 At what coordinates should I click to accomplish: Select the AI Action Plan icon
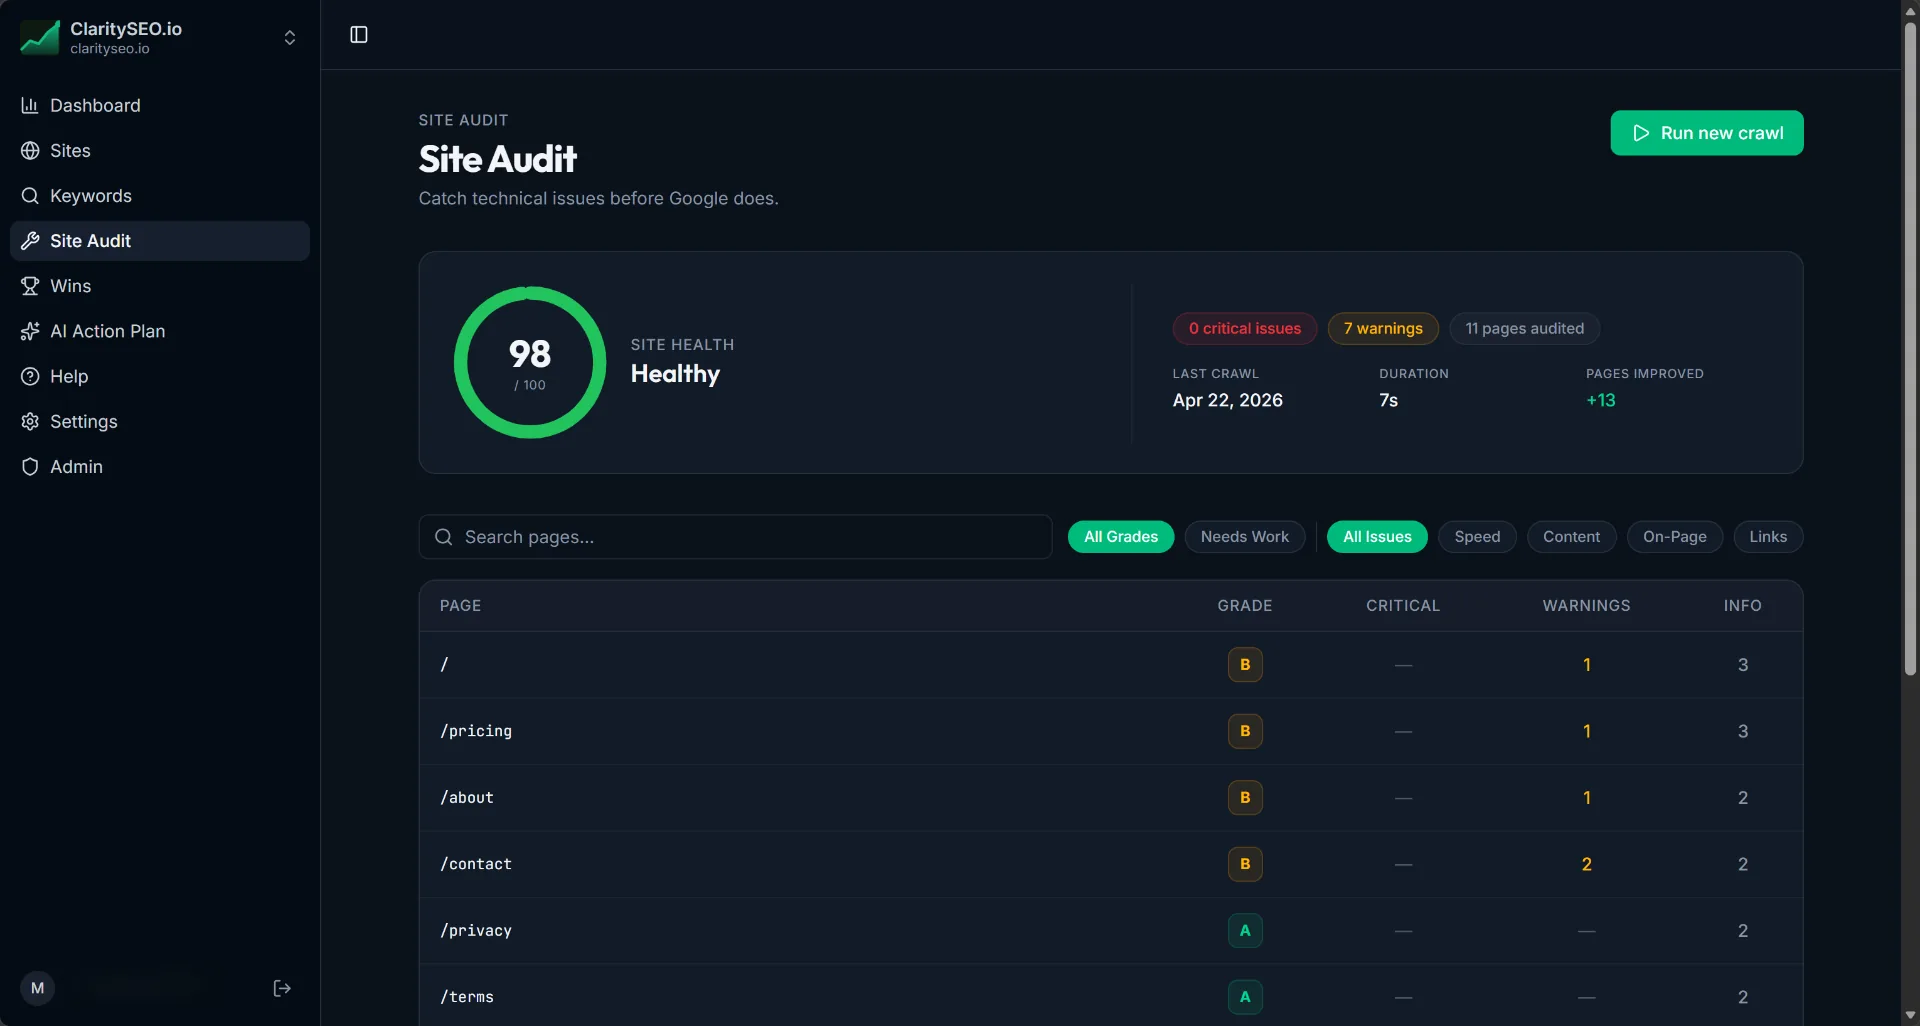pyautogui.click(x=30, y=331)
